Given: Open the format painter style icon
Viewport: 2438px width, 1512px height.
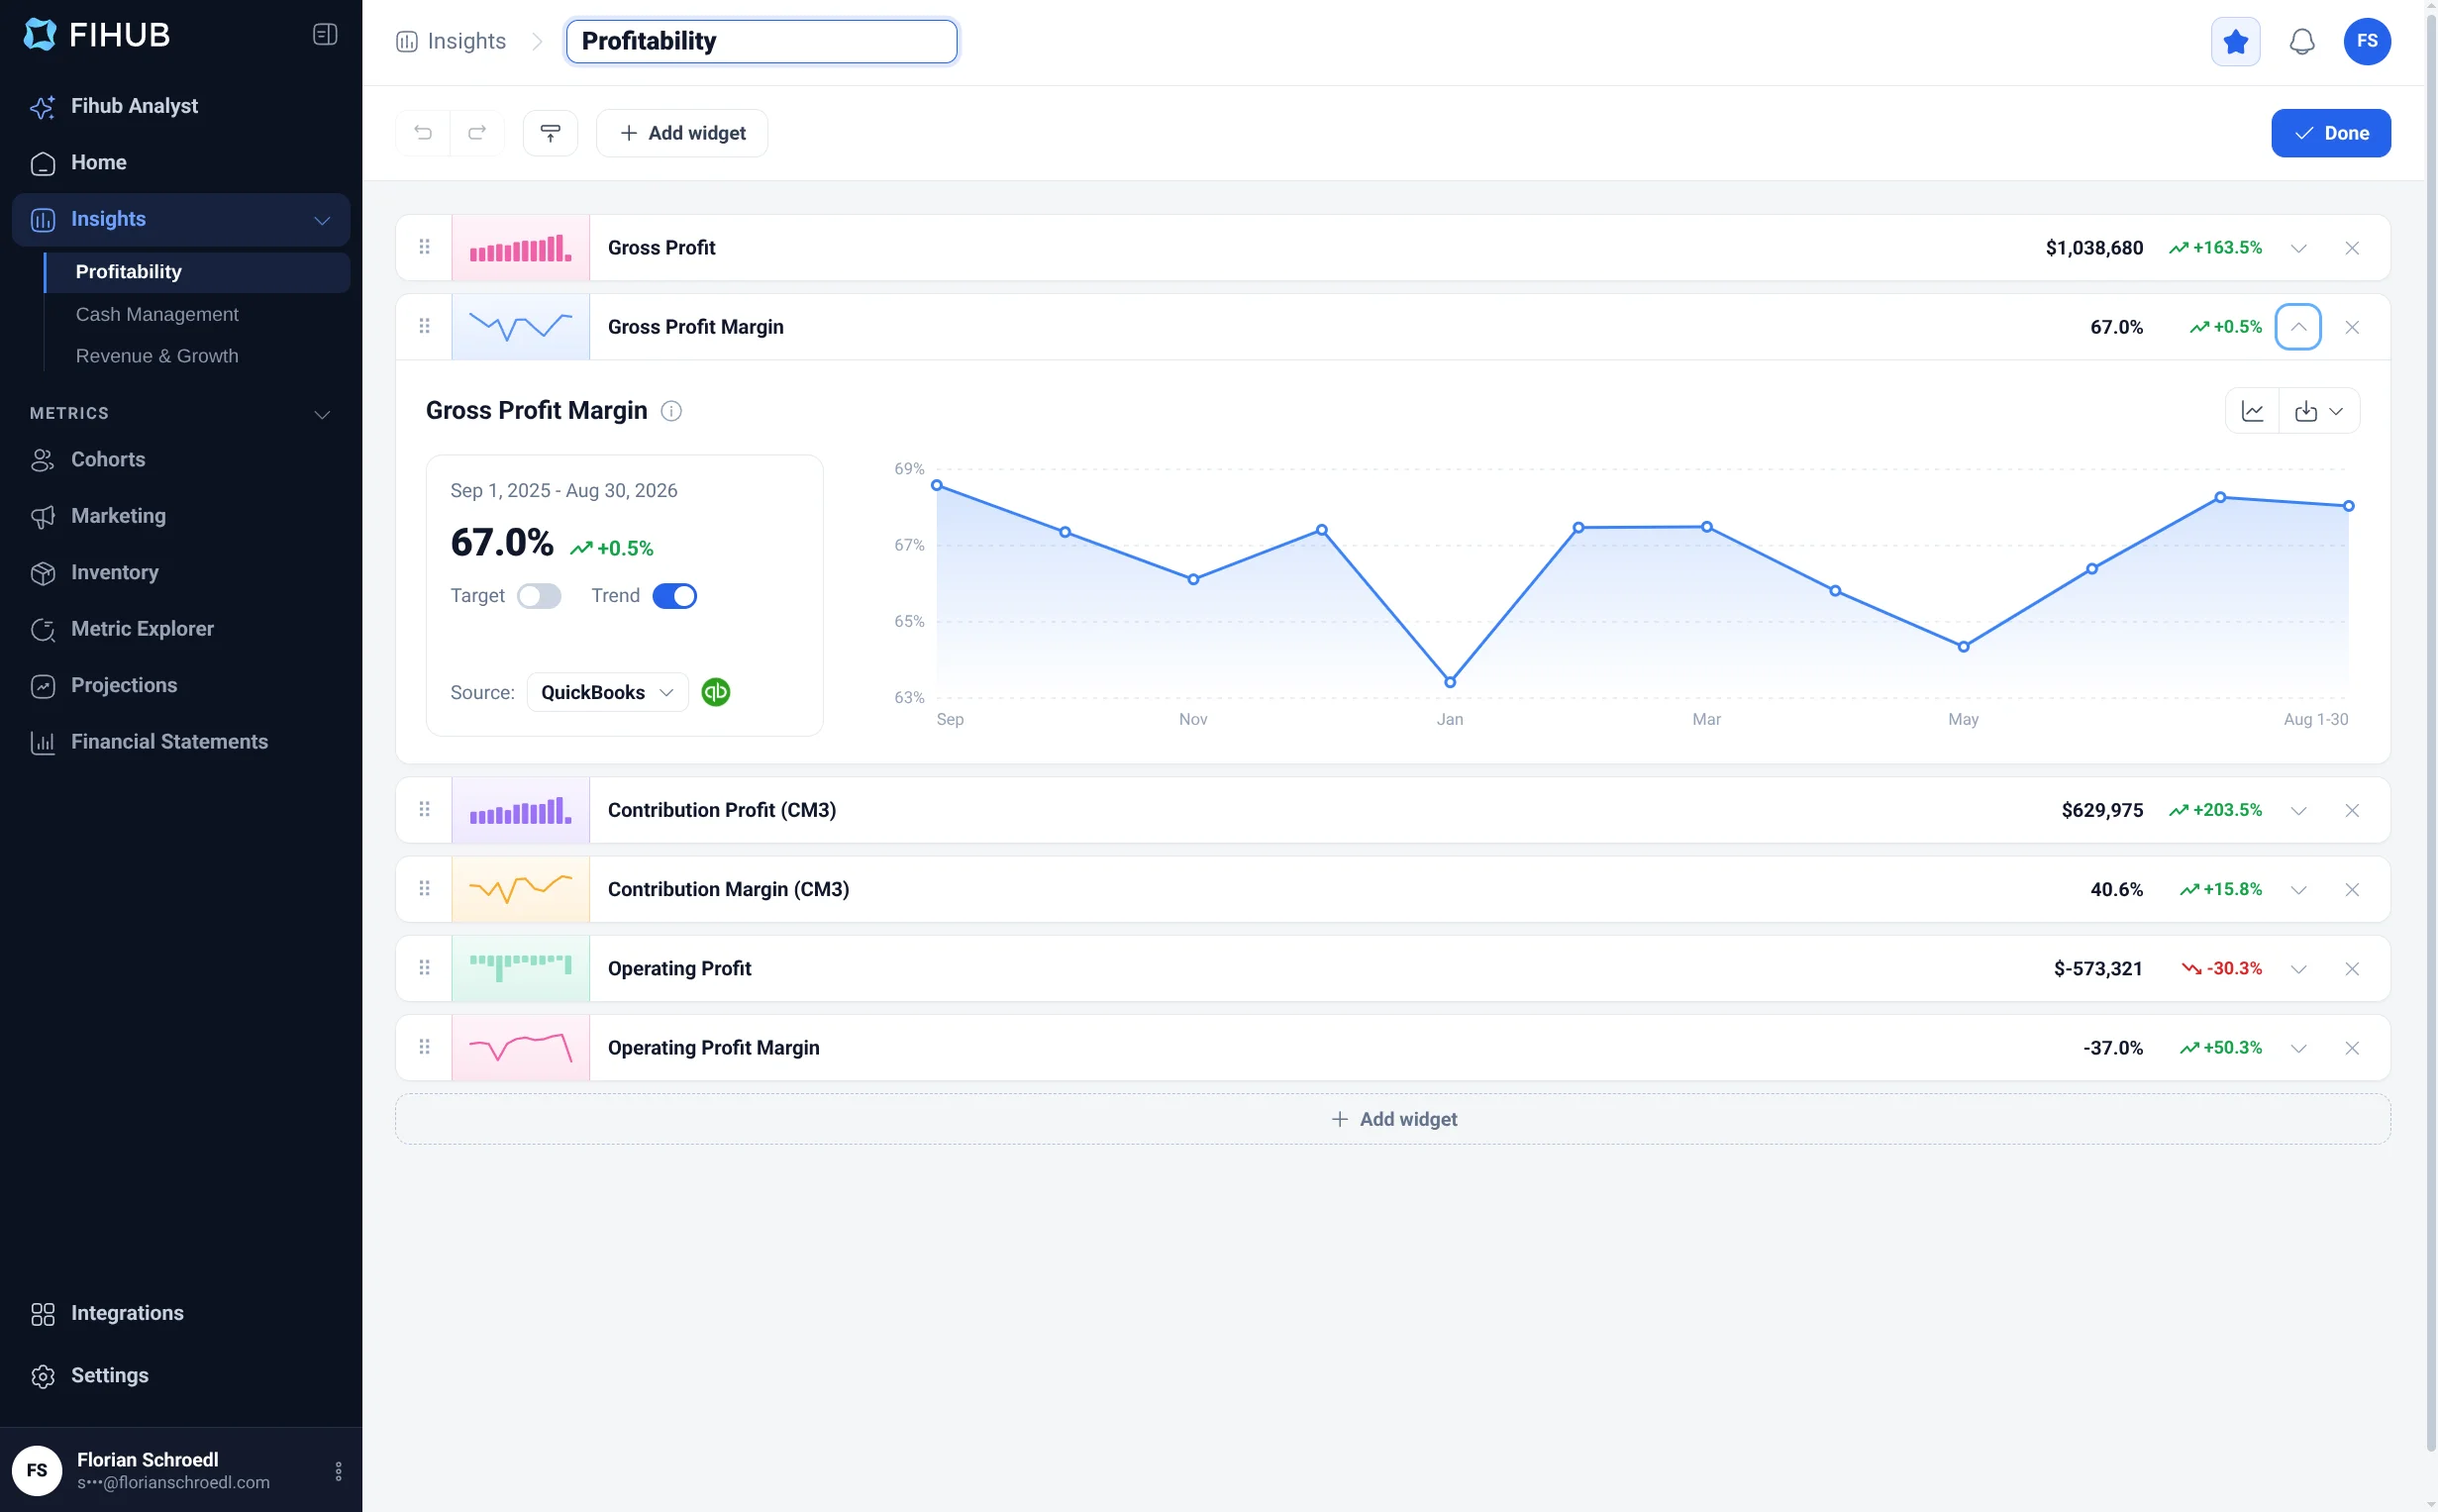Looking at the screenshot, I should pos(550,133).
